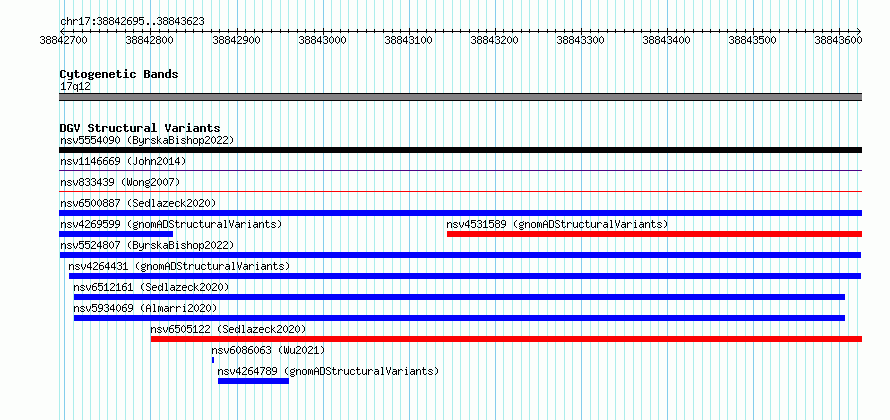Viewport: 890px width, 420px height.
Task: Click ruler position 38842700
Action: tap(64, 40)
